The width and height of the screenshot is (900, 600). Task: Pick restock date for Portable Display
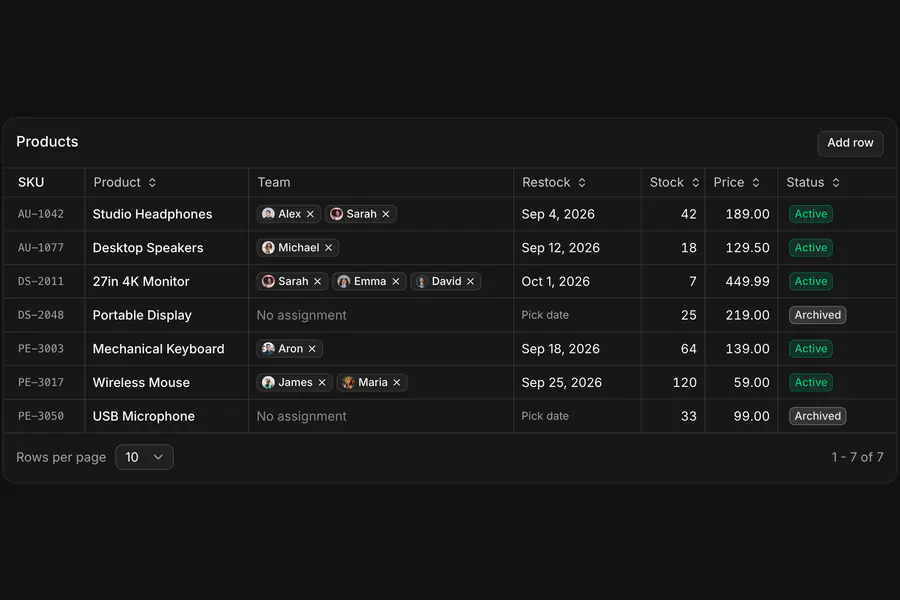(x=545, y=315)
